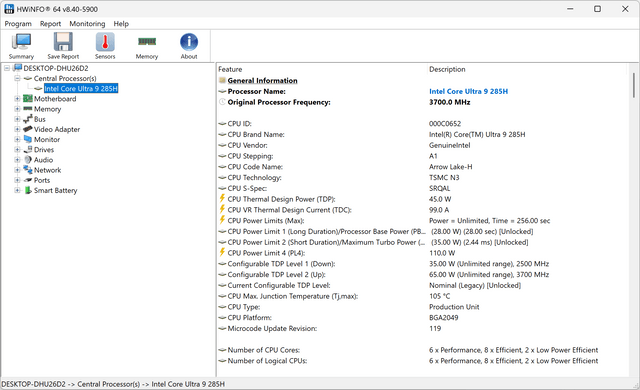This screenshot has height=390, width=640.
Task: Expand the Smart Battery node
Action: coord(17,191)
